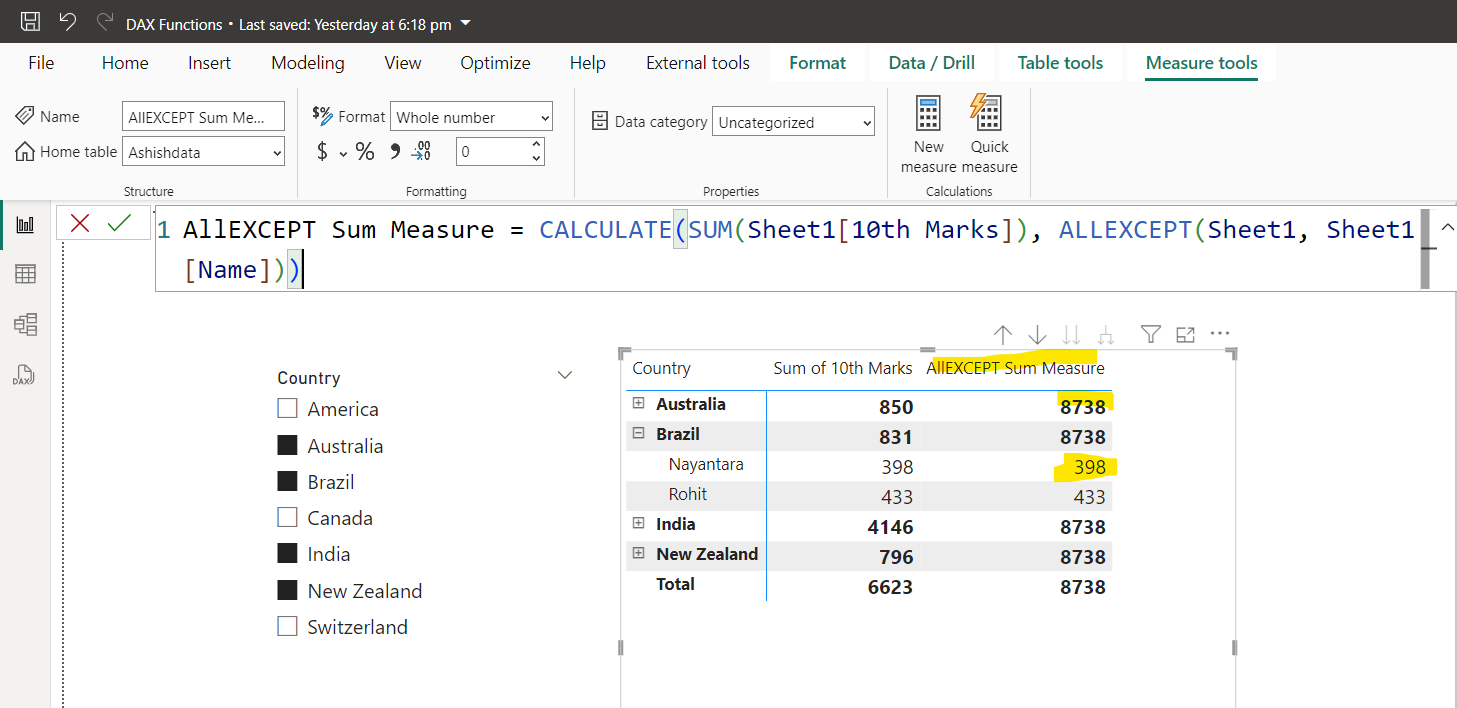
Task: Open the Data category dropdown
Action: point(793,122)
